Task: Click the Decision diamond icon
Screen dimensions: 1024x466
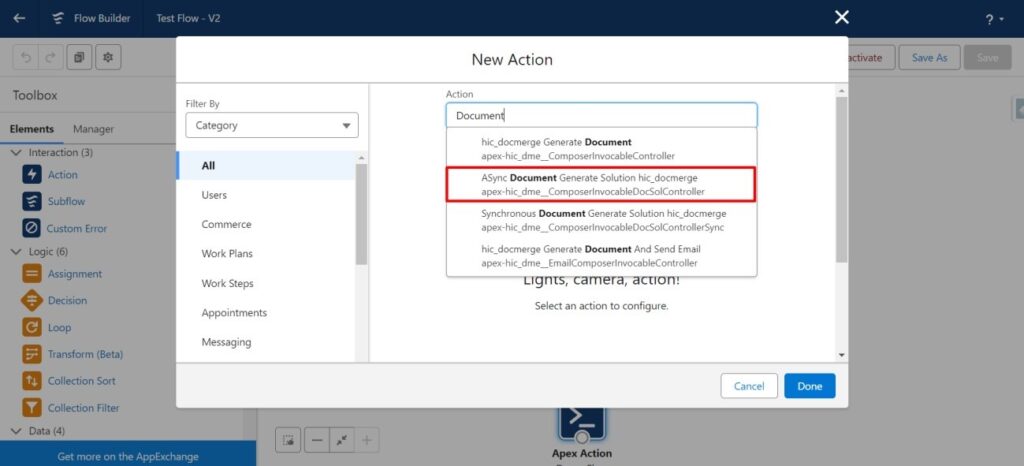Action: pyautogui.click(x=31, y=301)
